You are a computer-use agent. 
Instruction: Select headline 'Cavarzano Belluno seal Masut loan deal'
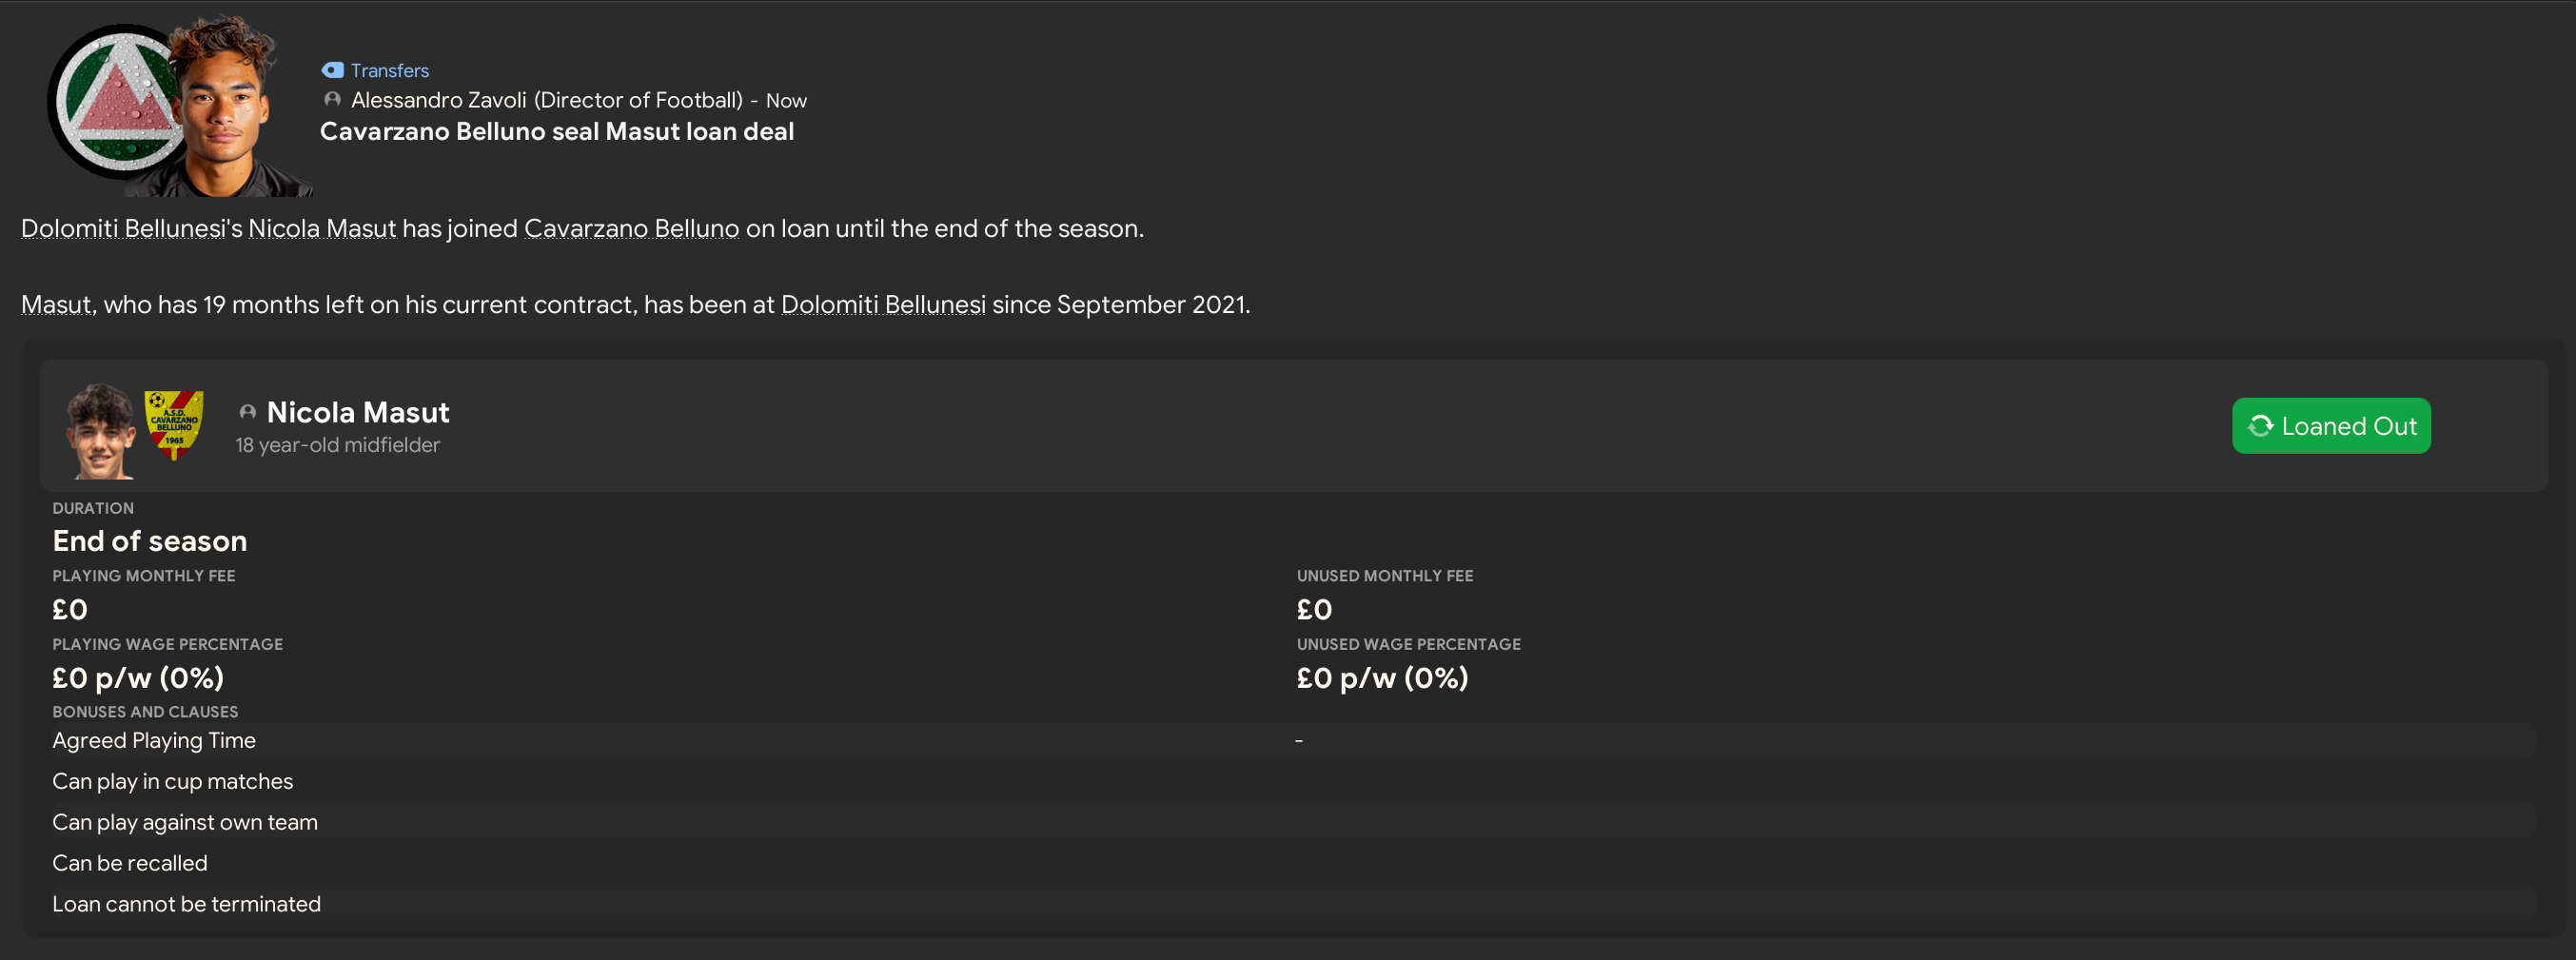[x=556, y=131]
